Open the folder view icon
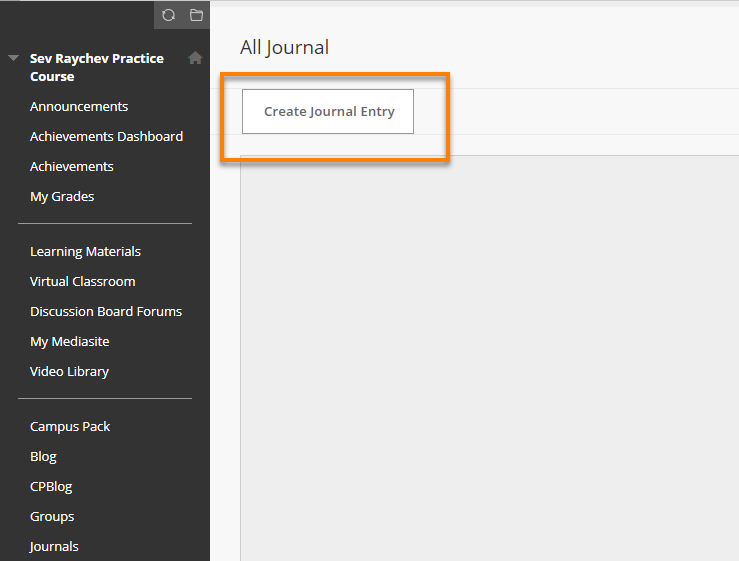The width and height of the screenshot is (739, 561). tap(197, 15)
